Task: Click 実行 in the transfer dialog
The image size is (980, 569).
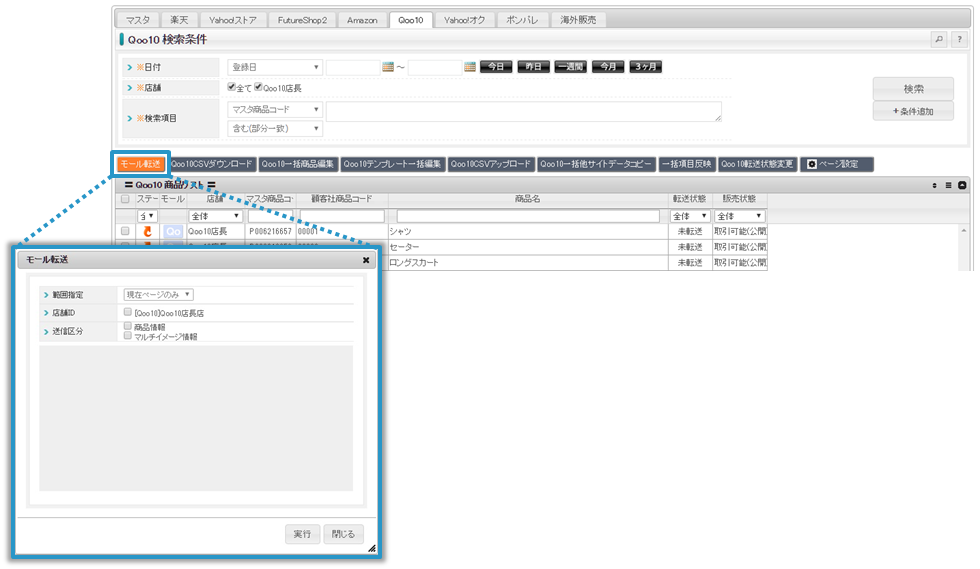Action: pos(302,534)
